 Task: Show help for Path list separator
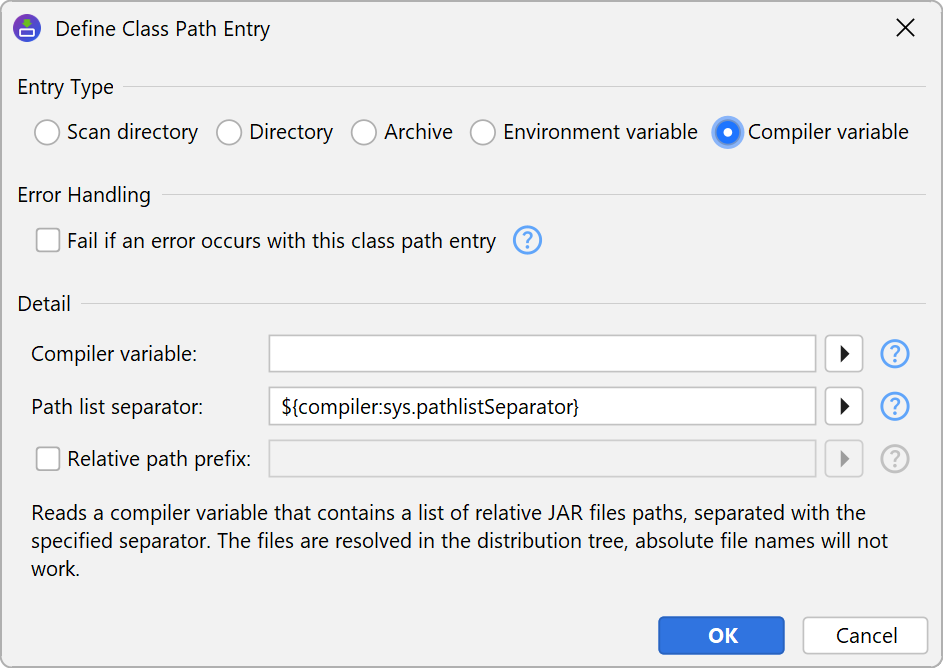[x=894, y=406]
